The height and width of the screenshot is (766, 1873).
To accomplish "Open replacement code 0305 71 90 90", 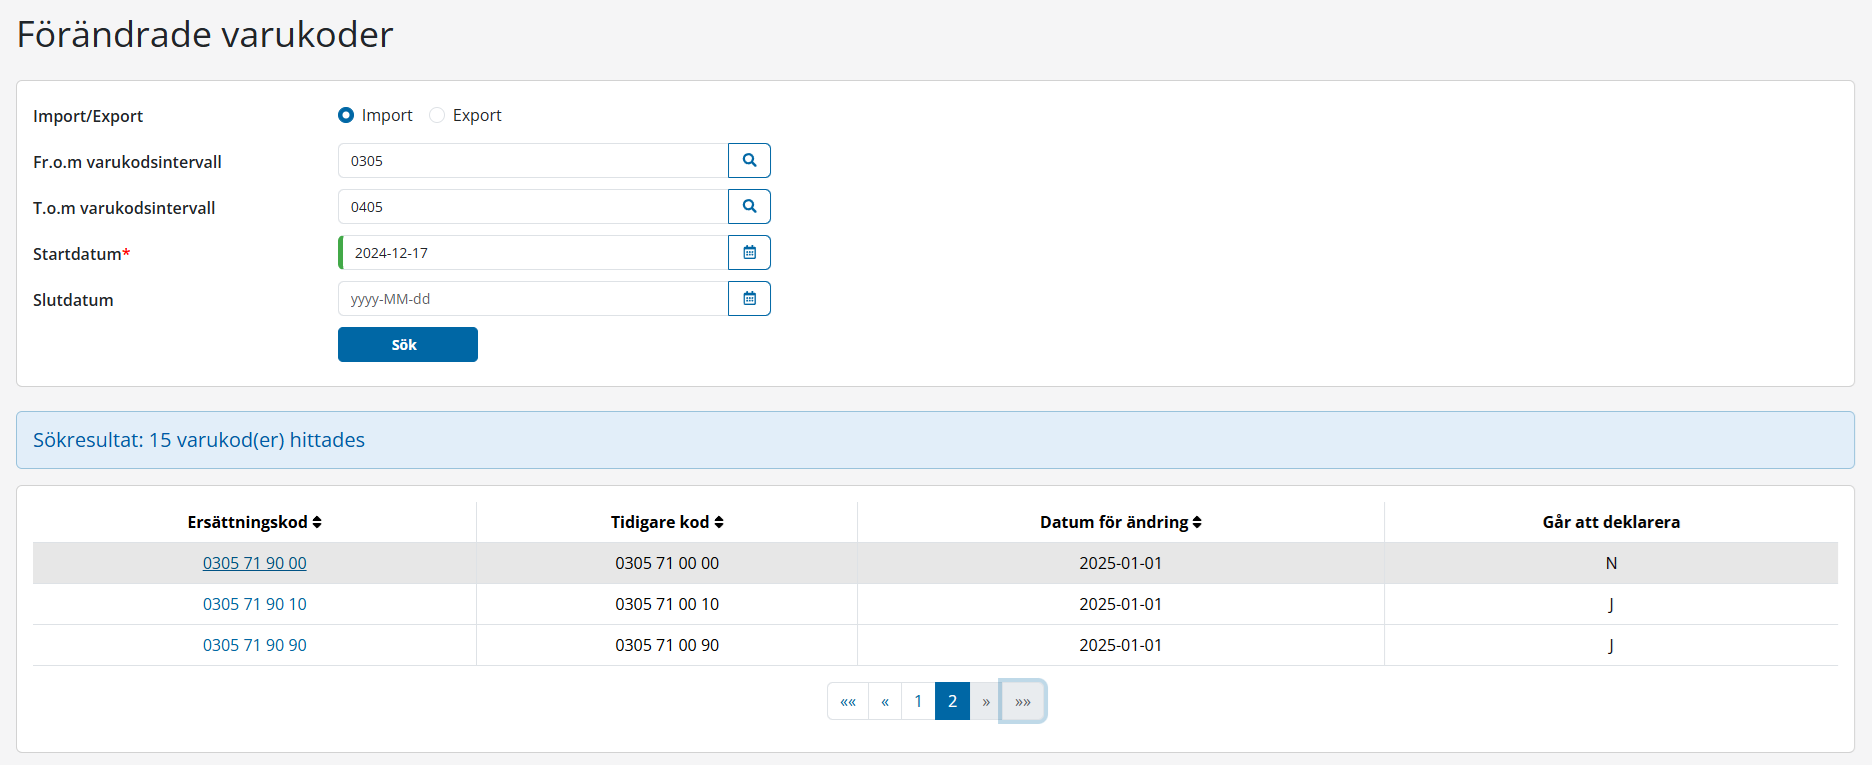I will coord(255,645).
